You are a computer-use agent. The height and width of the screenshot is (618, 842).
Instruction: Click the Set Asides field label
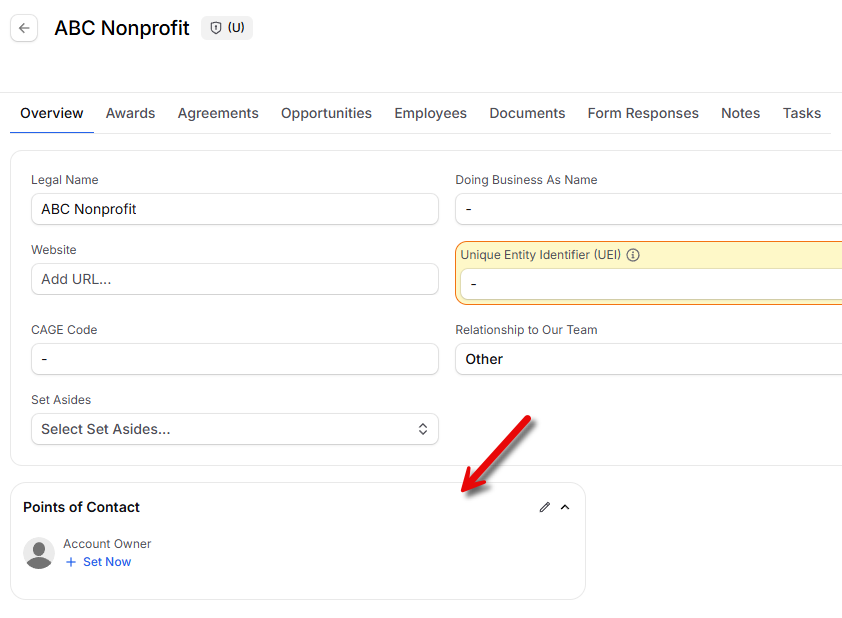point(61,400)
